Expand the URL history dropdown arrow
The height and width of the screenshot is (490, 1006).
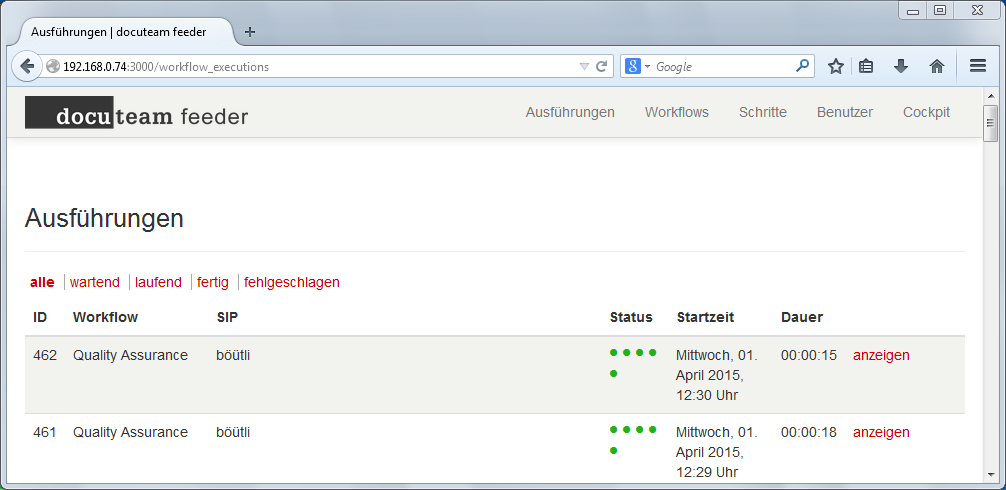[x=584, y=67]
